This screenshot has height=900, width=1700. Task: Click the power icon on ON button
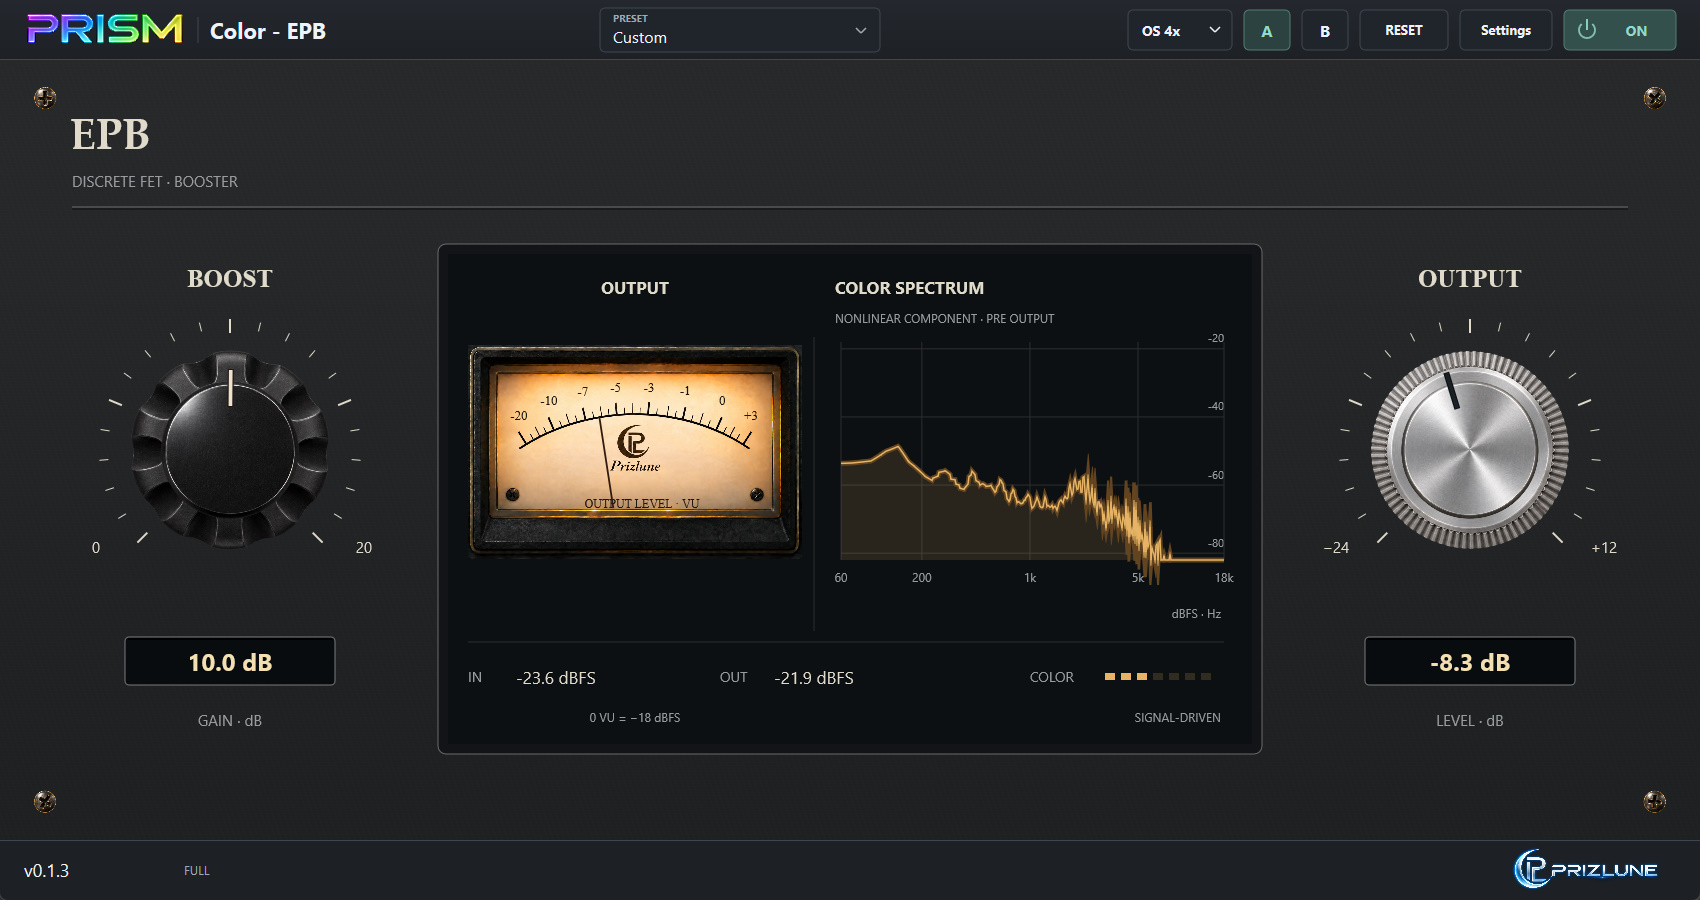(x=1587, y=30)
